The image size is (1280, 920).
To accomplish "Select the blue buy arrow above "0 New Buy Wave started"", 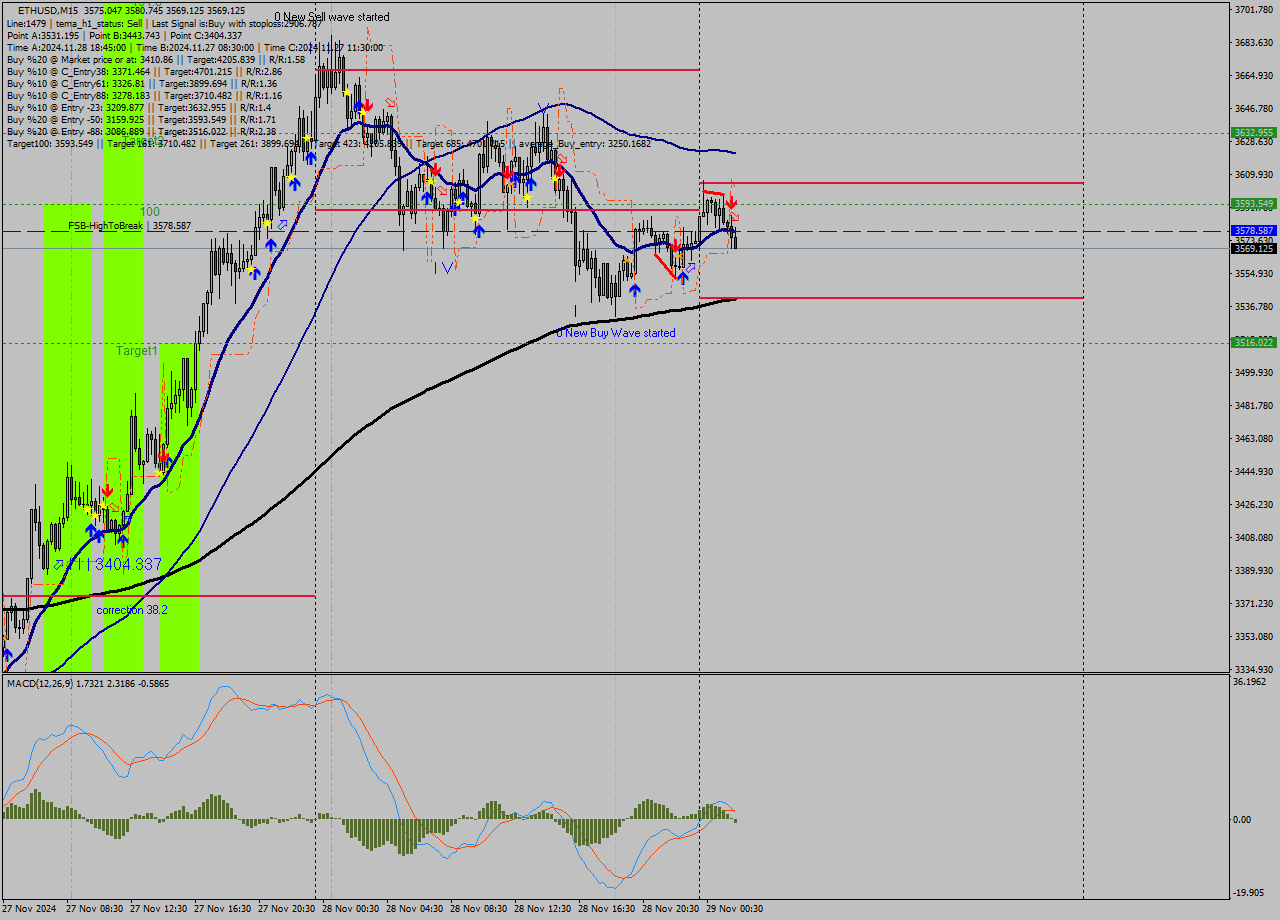I will 635,289.
